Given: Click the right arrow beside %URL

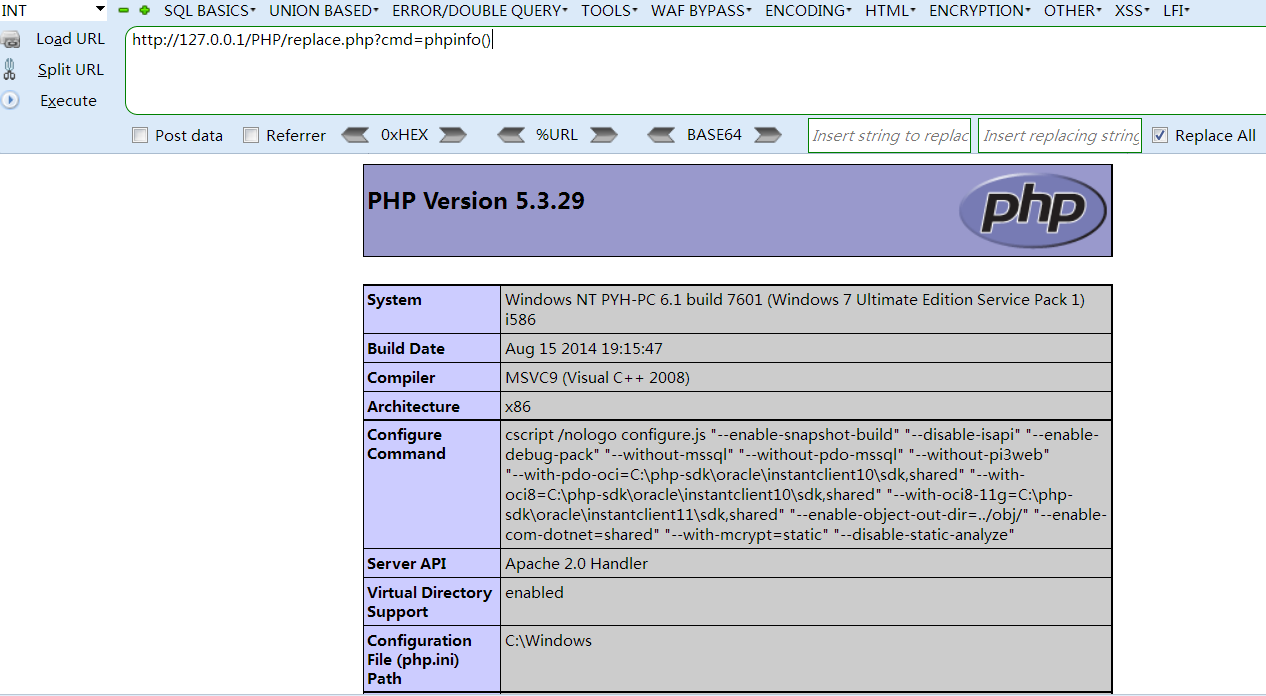Looking at the screenshot, I should pos(603,135).
